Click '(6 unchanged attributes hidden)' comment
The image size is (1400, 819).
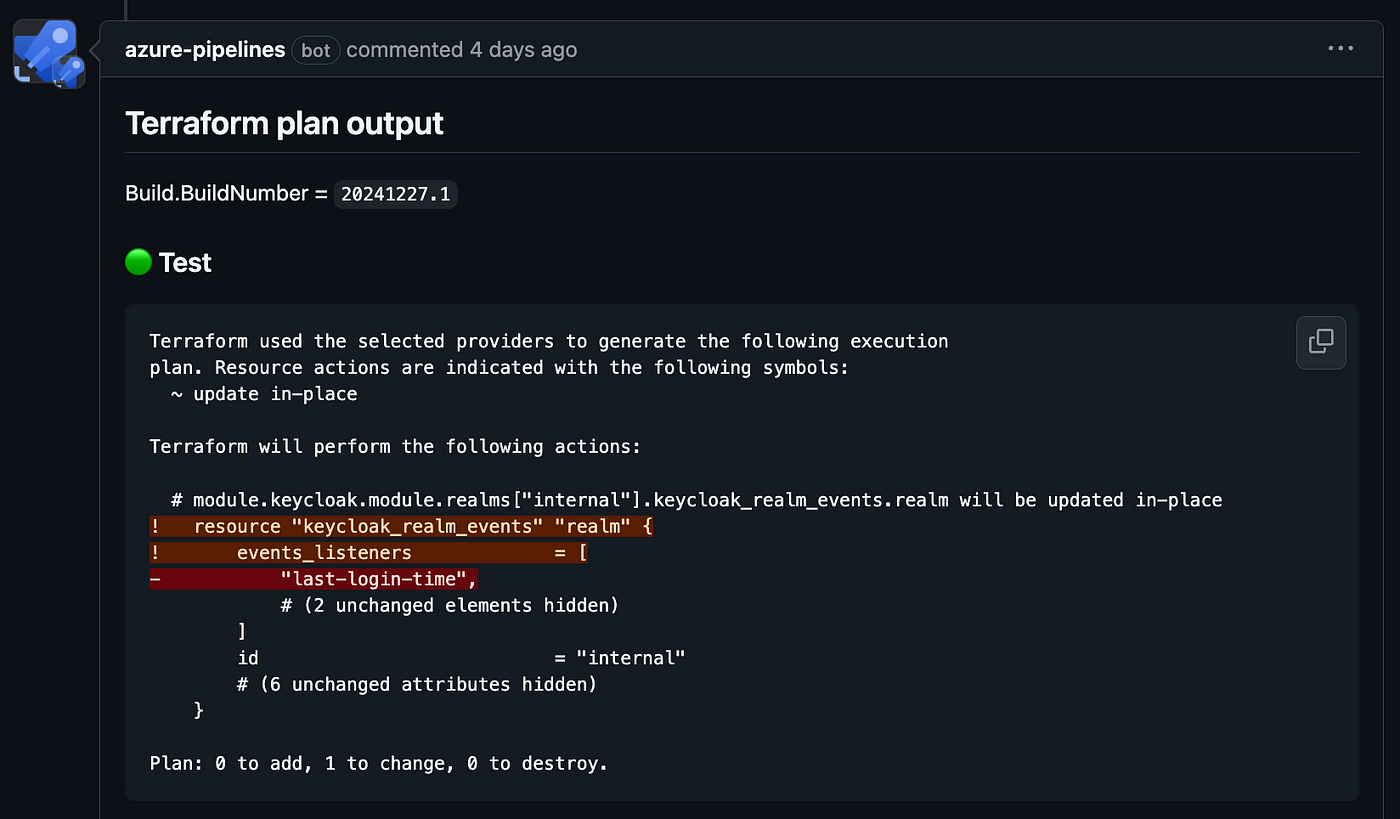coord(417,684)
